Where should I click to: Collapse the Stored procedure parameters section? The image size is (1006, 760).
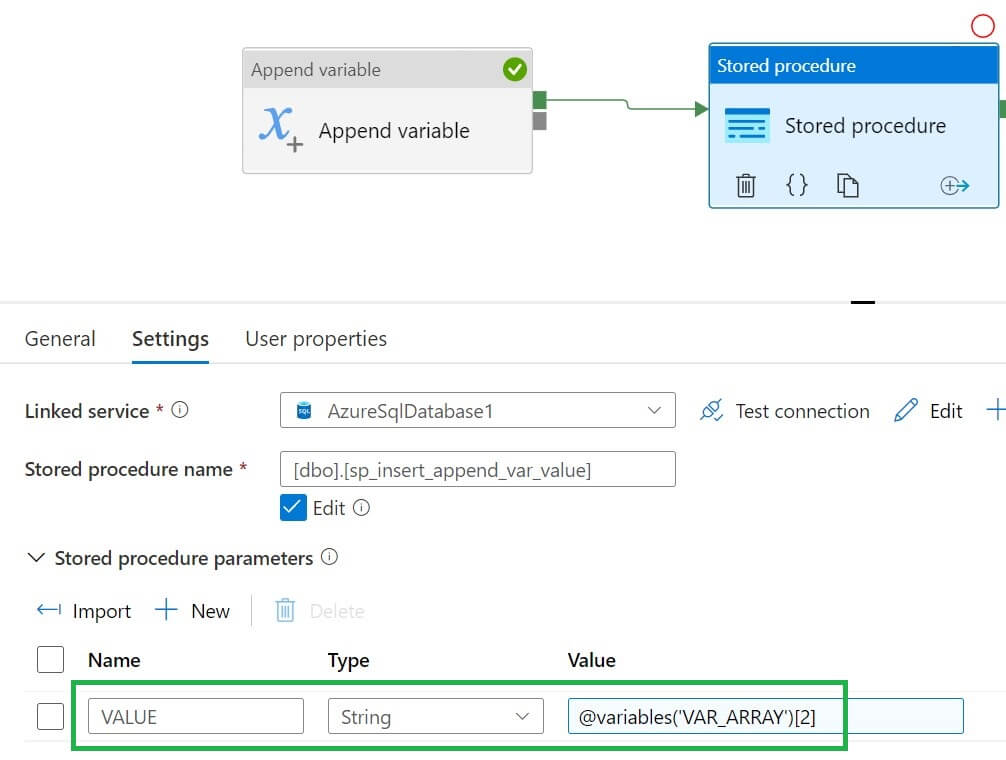click(37, 558)
